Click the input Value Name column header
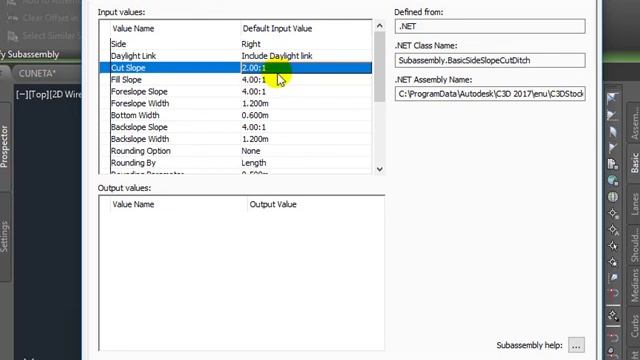Viewport: 640px width, 360px height. click(133, 29)
